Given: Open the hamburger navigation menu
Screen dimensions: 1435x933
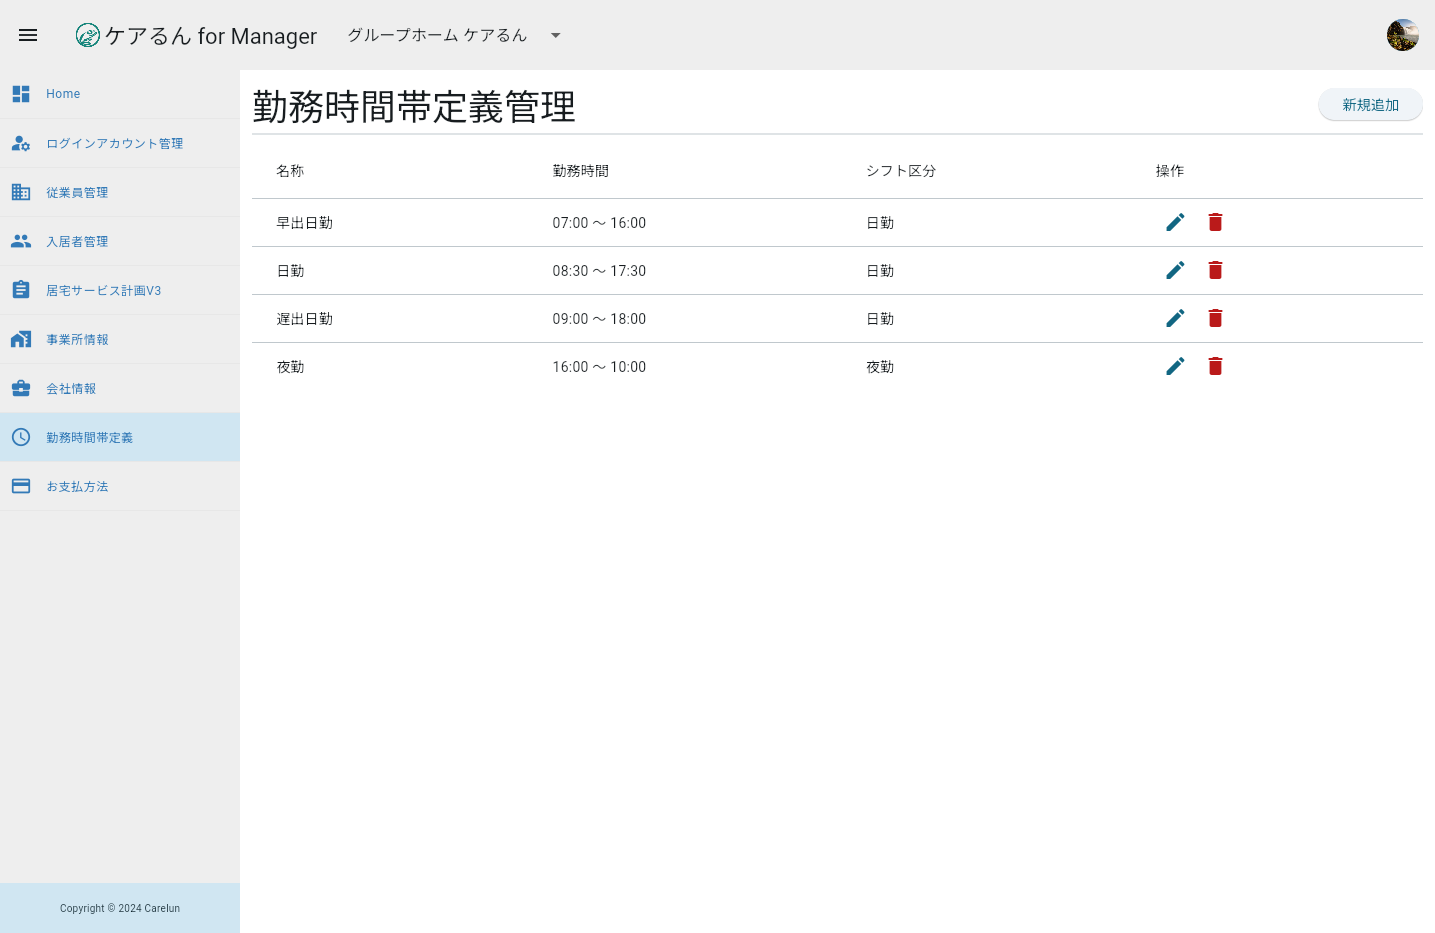Looking at the screenshot, I should coord(27,35).
